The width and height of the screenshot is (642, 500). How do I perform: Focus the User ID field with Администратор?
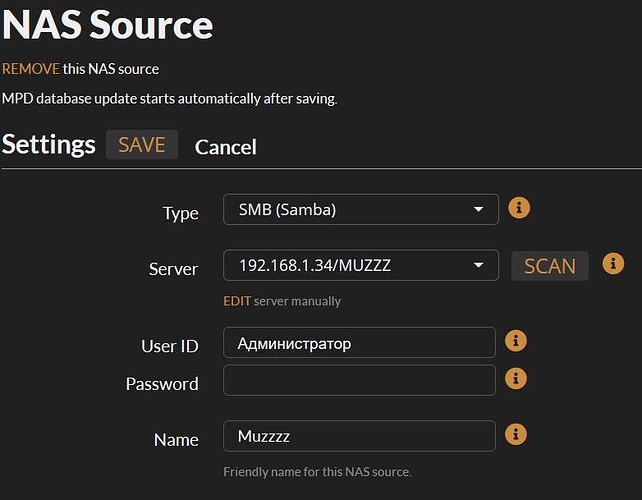coord(359,343)
